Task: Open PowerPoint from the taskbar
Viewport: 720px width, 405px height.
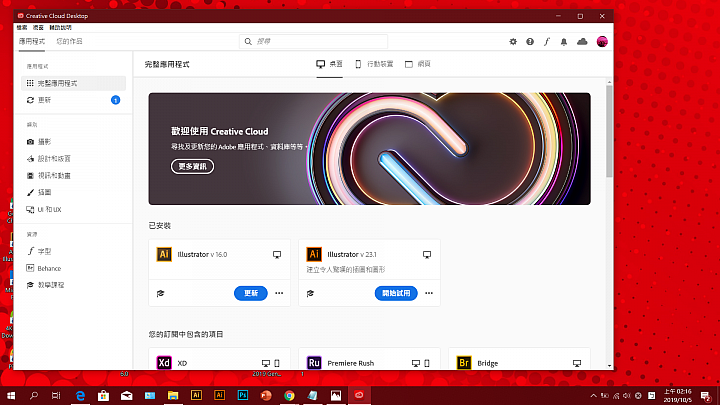Action: coord(266,395)
